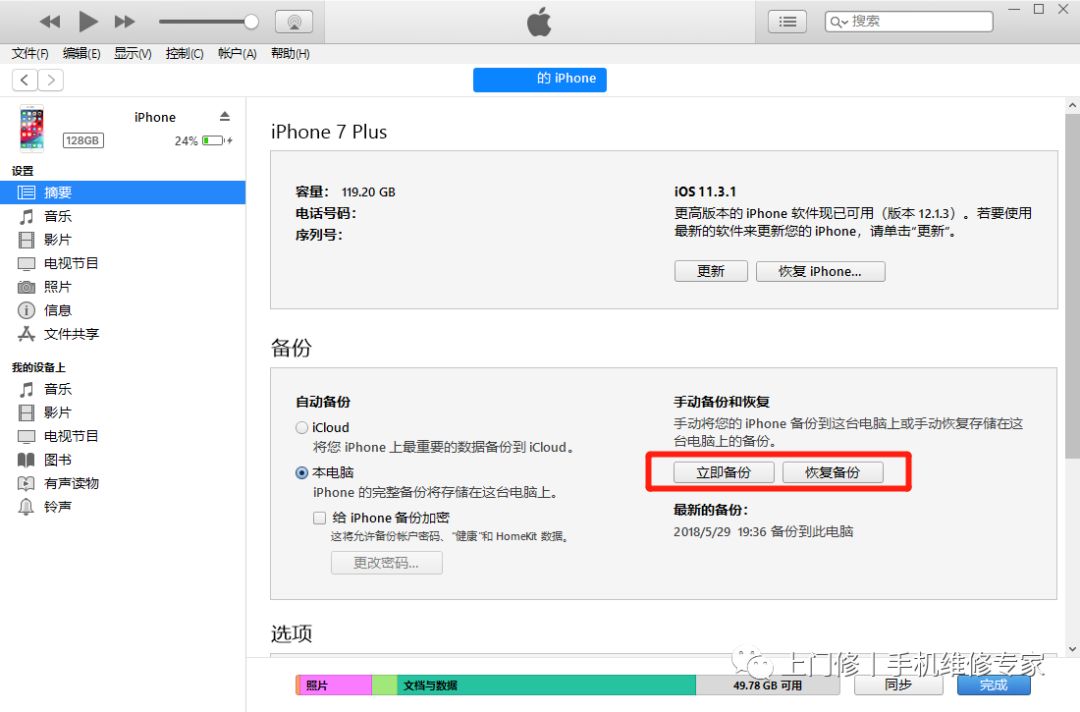Click the iPhone device thumbnail

(32, 128)
